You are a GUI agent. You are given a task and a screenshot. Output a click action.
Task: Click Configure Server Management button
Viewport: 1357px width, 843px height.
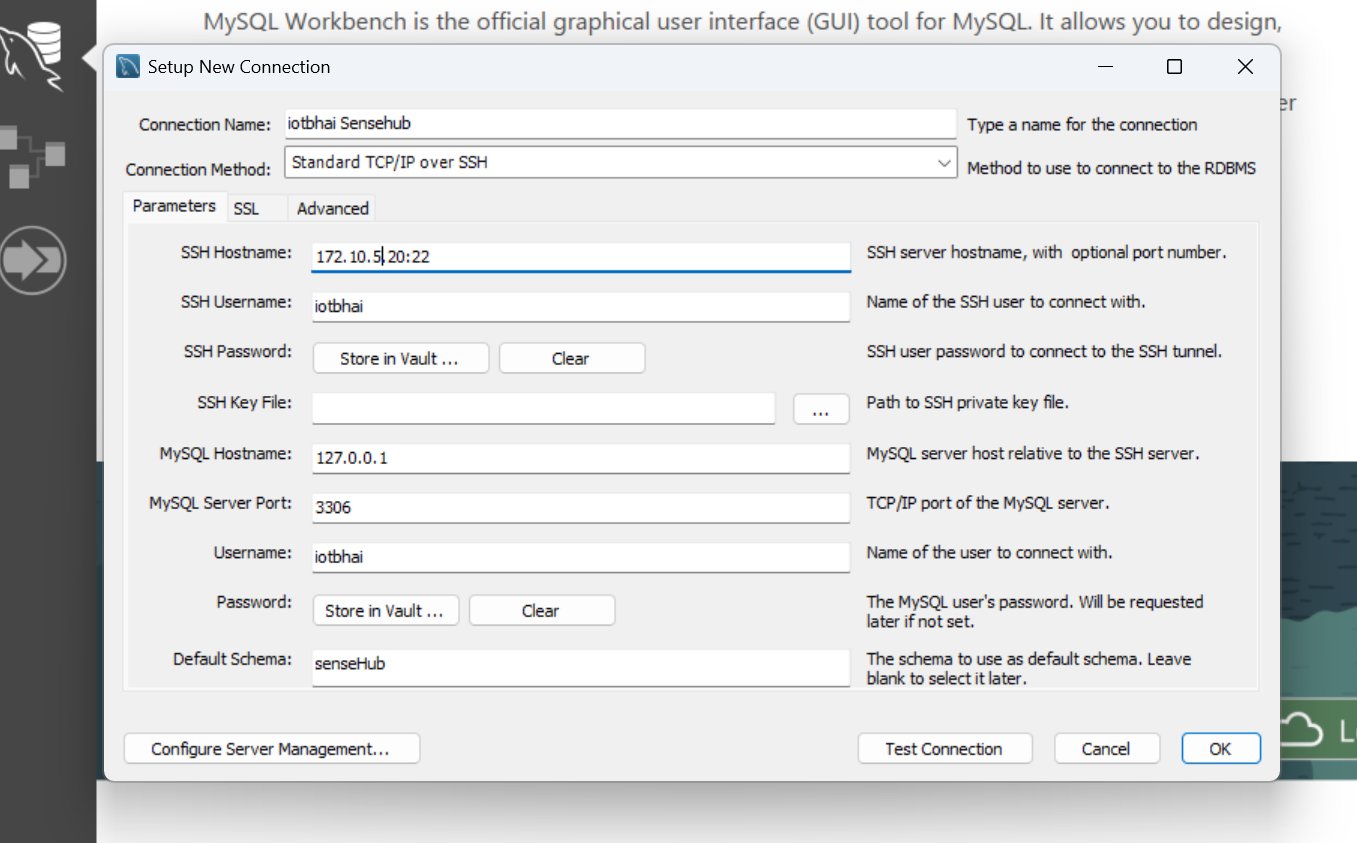pyautogui.click(x=271, y=749)
